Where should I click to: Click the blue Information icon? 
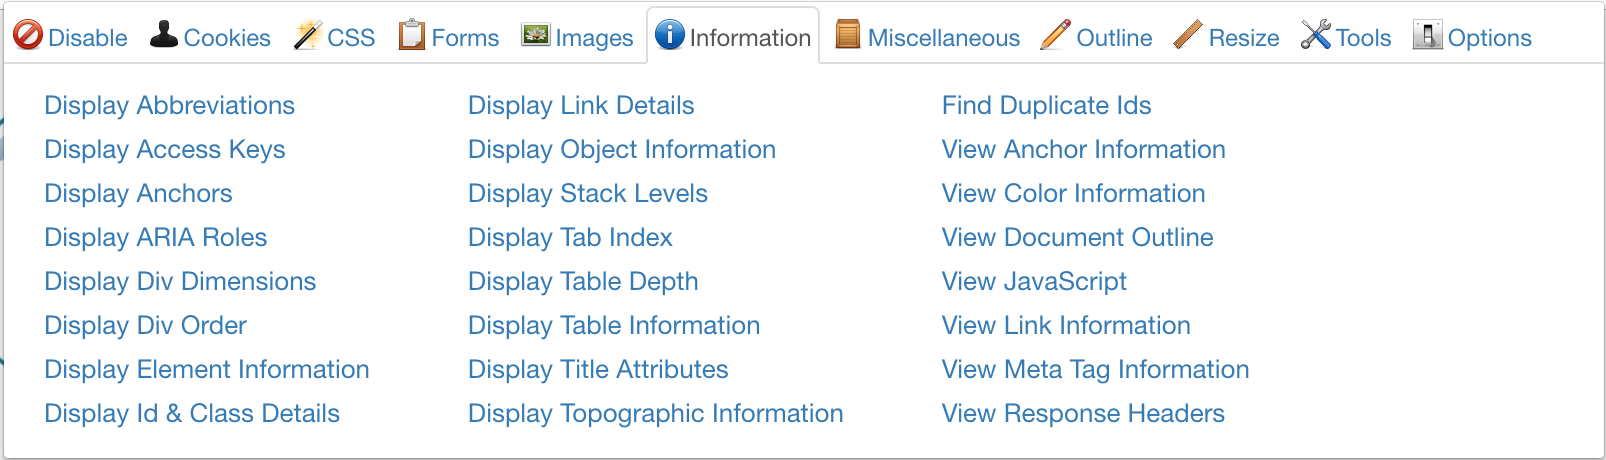point(669,35)
